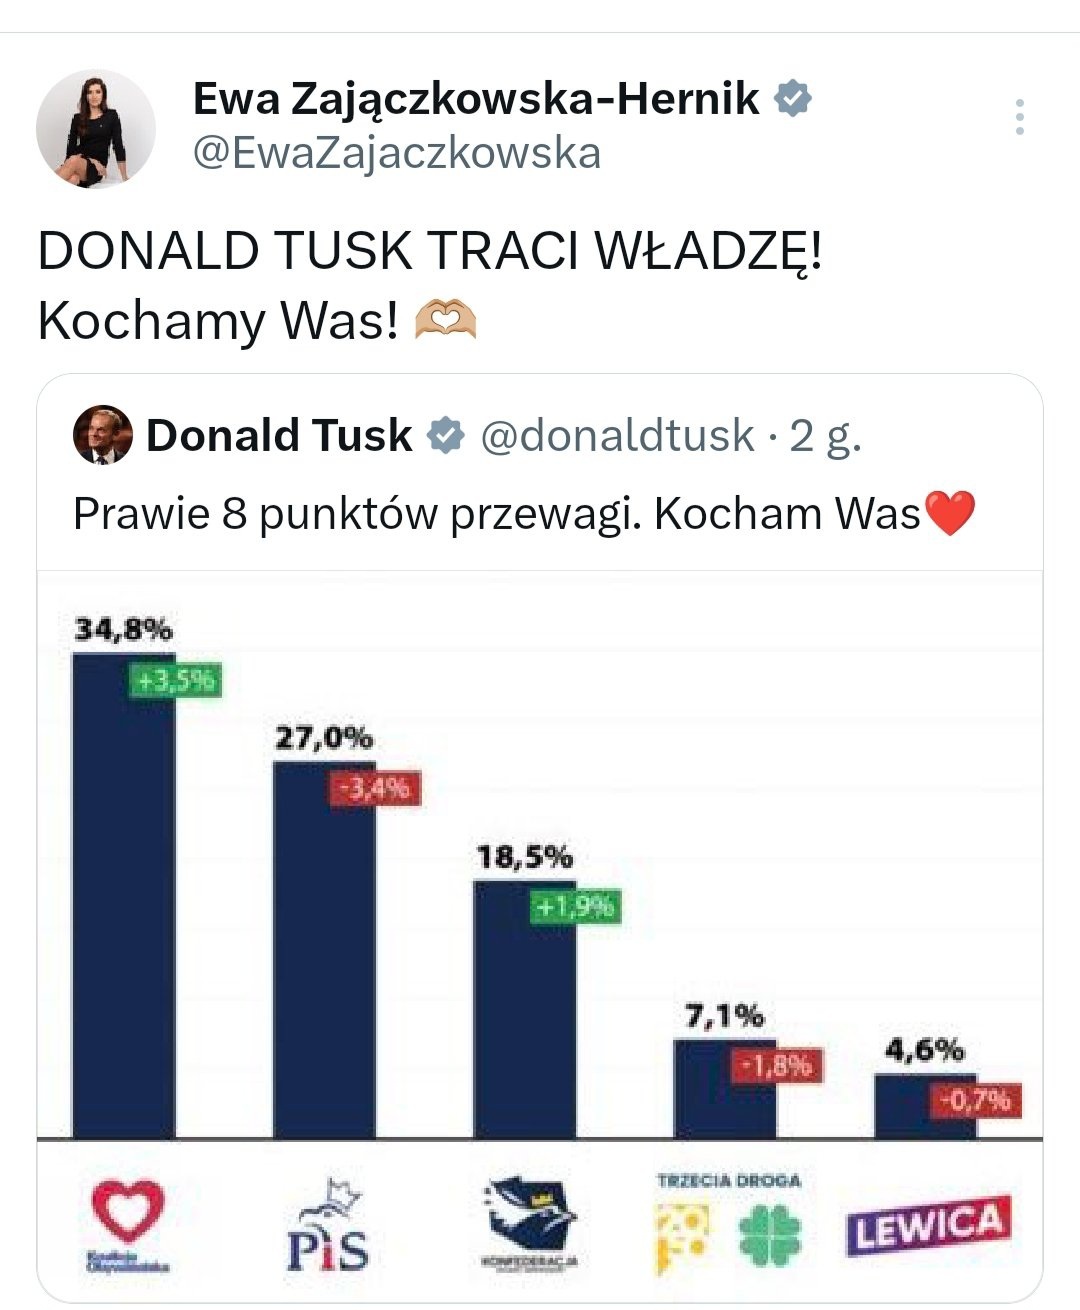This screenshot has height=1310, width=1080.
Task: Click Donald Tusk's verified badge
Action: (x=445, y=436)
